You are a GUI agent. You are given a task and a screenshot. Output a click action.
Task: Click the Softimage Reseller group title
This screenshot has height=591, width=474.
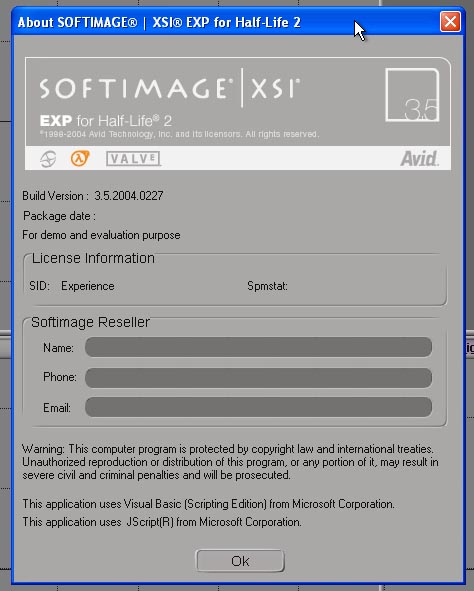pyautogui.click(x=90, y=322)
